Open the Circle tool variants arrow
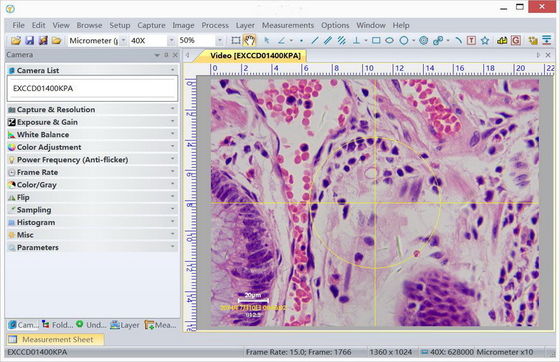 413,41
